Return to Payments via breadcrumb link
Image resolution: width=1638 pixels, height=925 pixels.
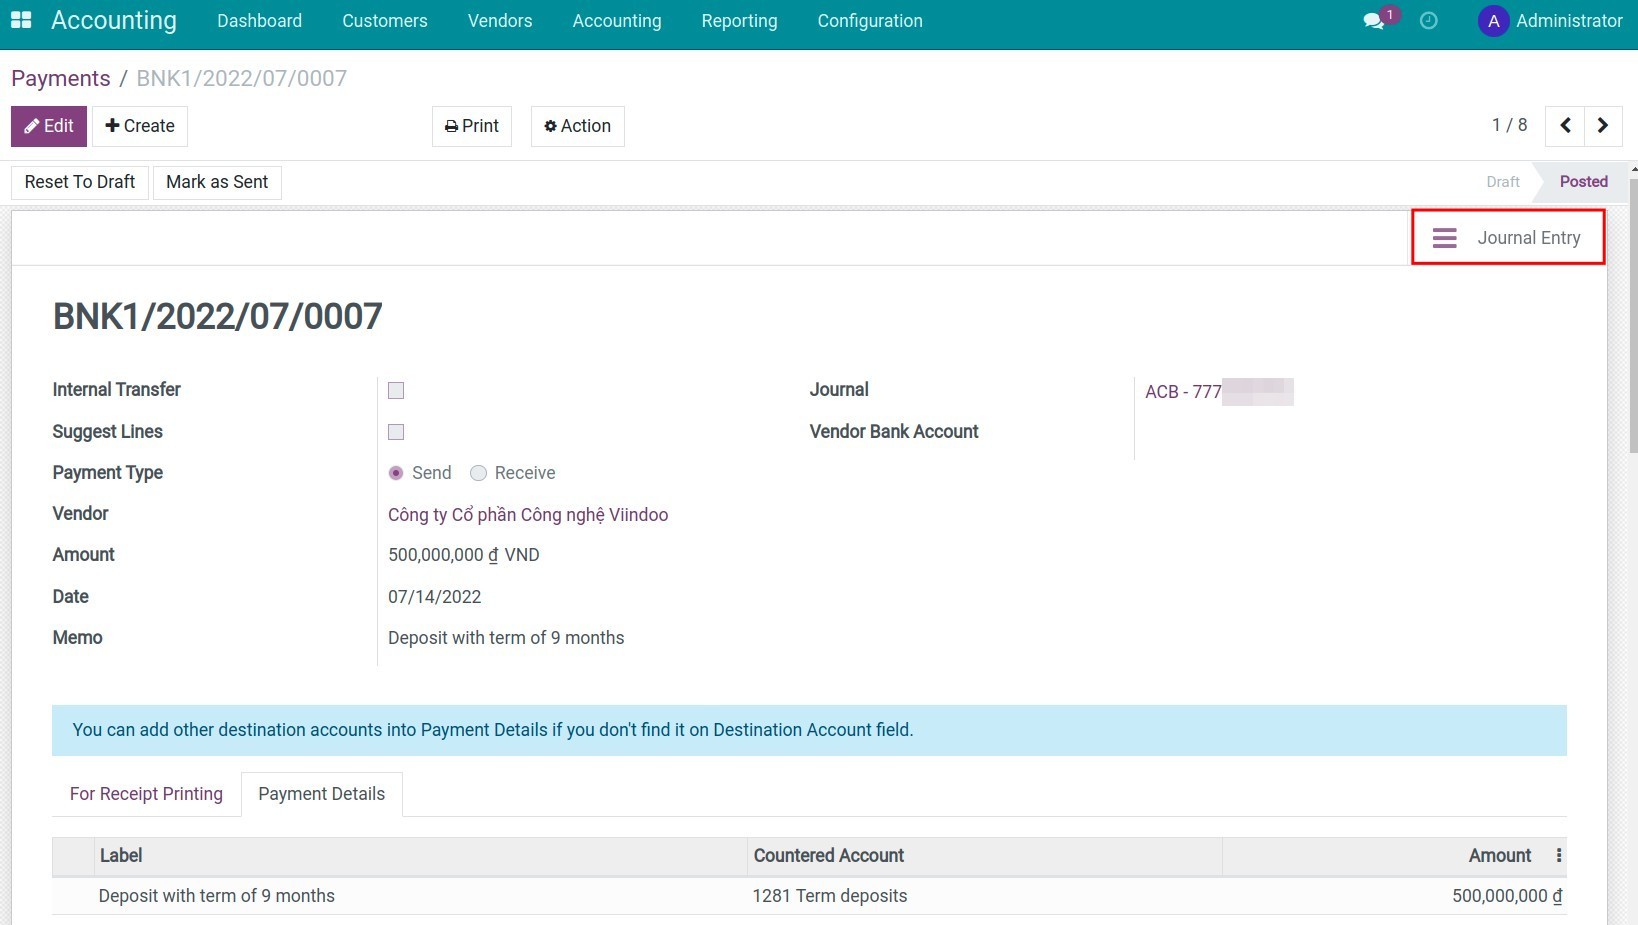(x=61, y=78)
